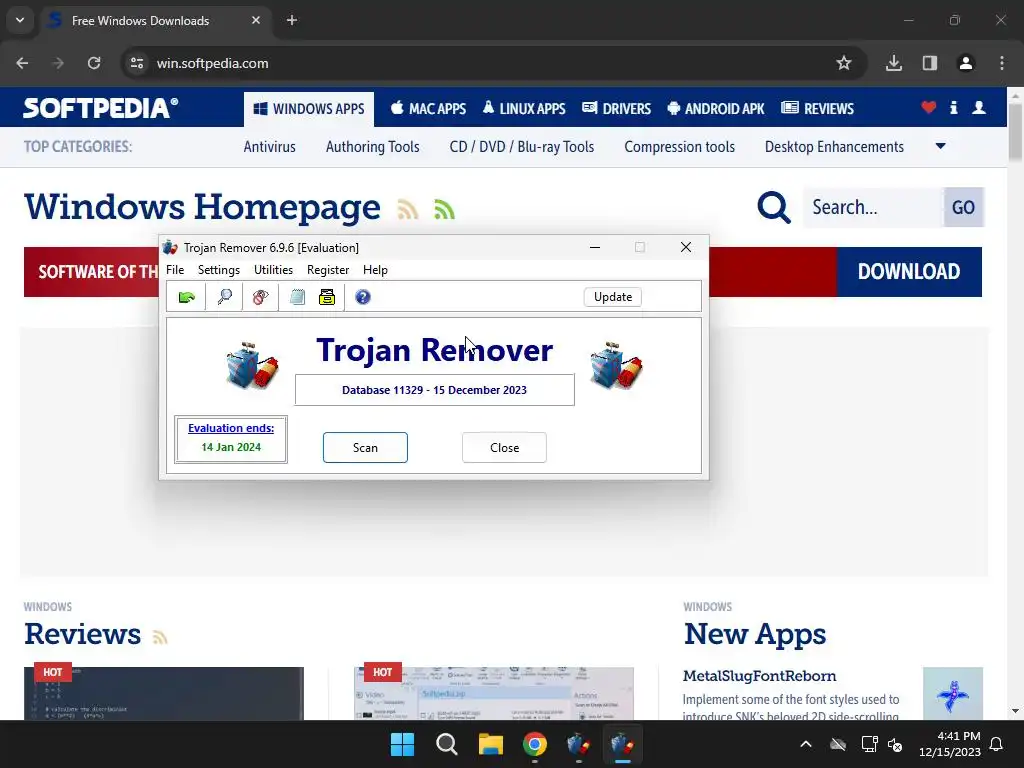Screen dimensions: 1024x768
Task: Open Chrome downloads icon
Action: coord(894,63)
